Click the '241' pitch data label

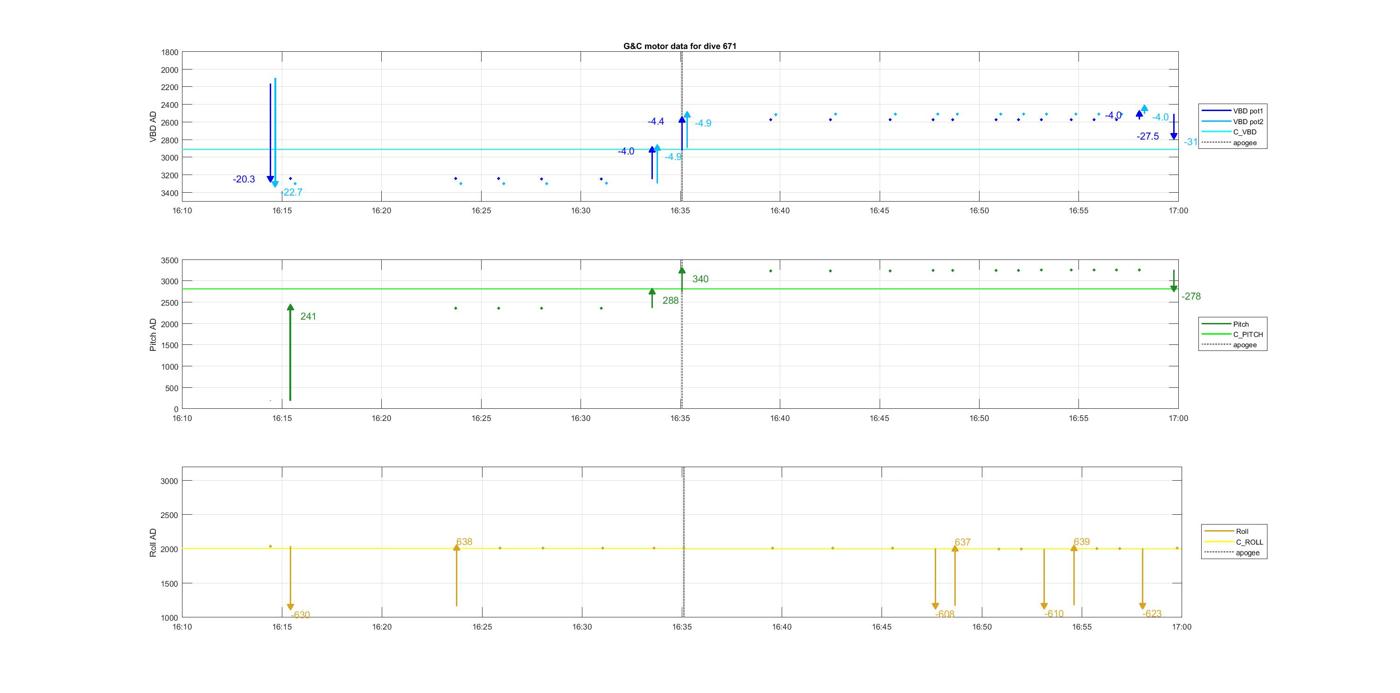point(308,317)
